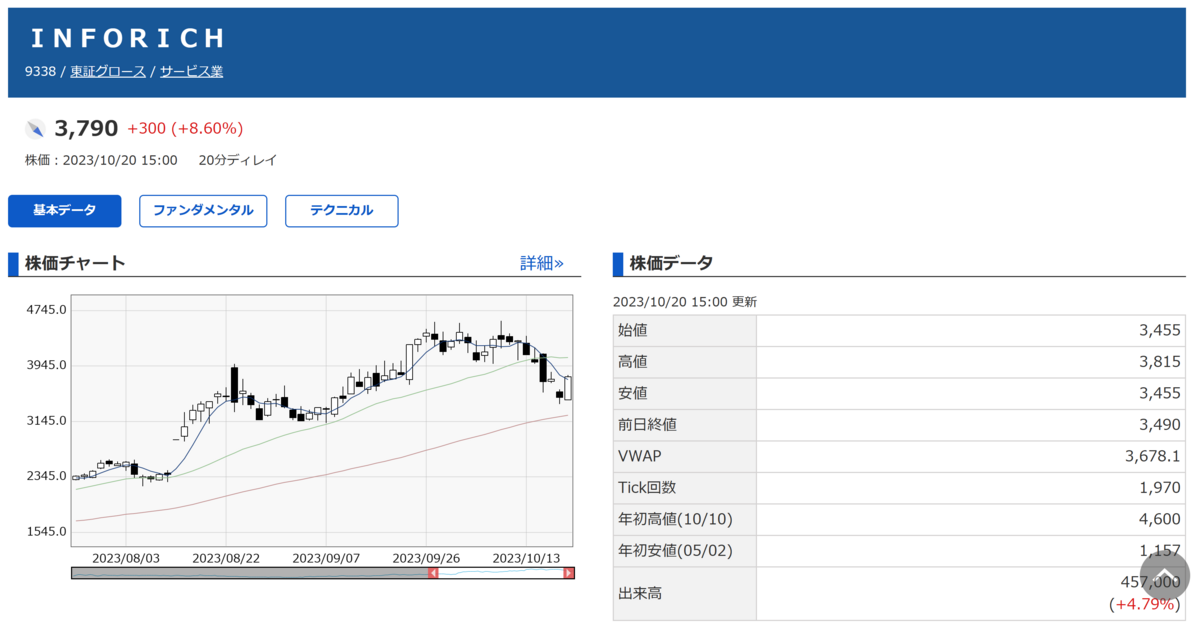
Task: Click the Tick回数 value 1,970
Action: point(1160,488)
